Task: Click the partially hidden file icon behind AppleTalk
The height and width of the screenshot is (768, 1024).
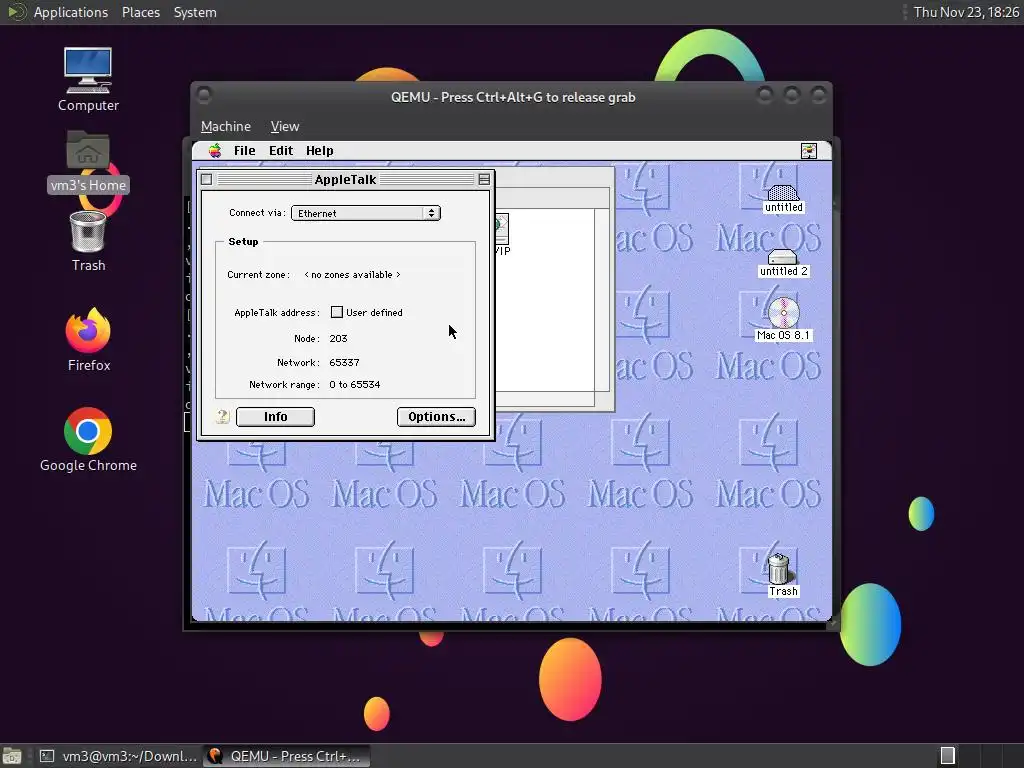Action: coord(503,235)
